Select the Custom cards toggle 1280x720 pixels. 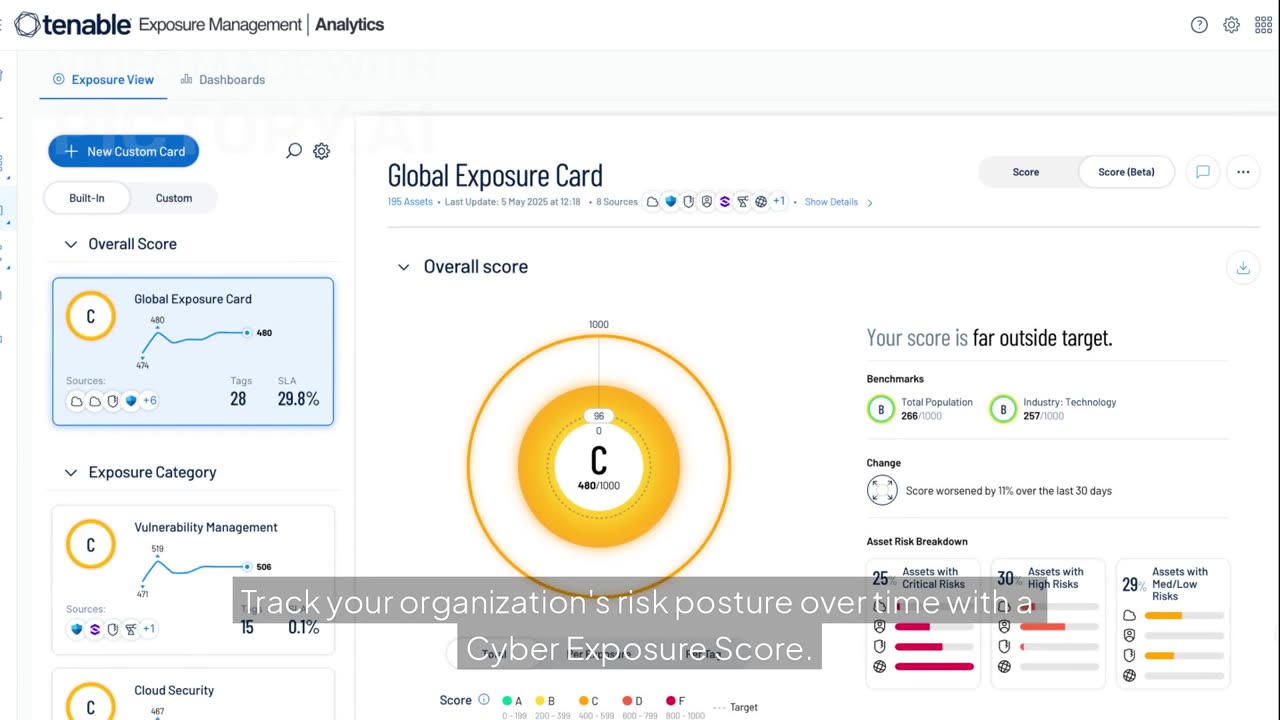coord(174,198)
